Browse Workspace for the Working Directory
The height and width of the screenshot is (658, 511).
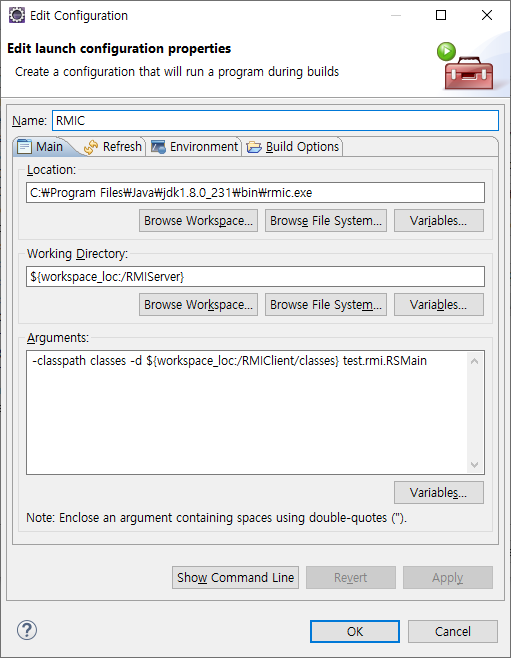coord(198,305)
